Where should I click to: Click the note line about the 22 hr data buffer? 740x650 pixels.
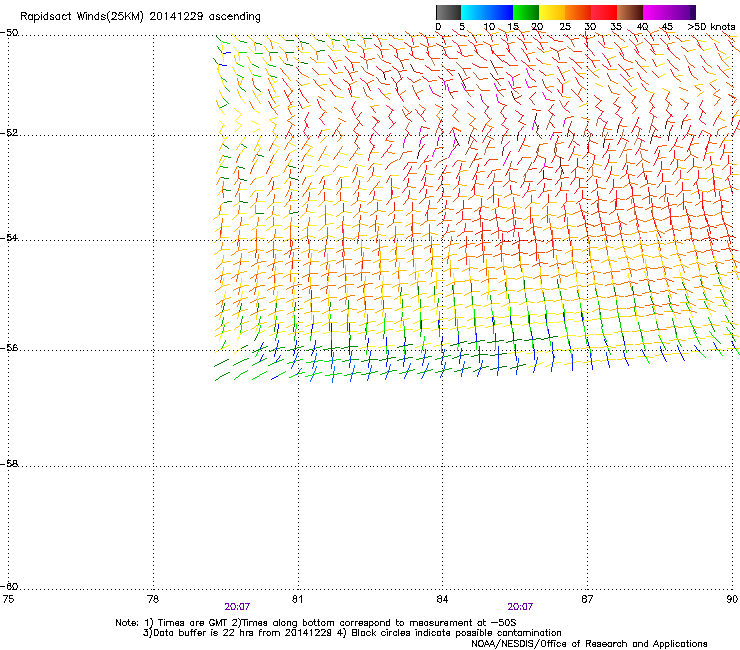click(x=352, y=633)
